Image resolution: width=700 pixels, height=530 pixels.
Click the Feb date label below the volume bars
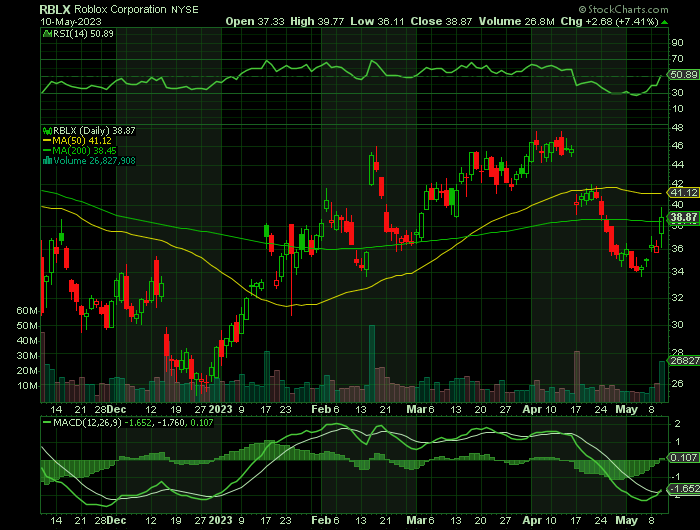(321, 409)
